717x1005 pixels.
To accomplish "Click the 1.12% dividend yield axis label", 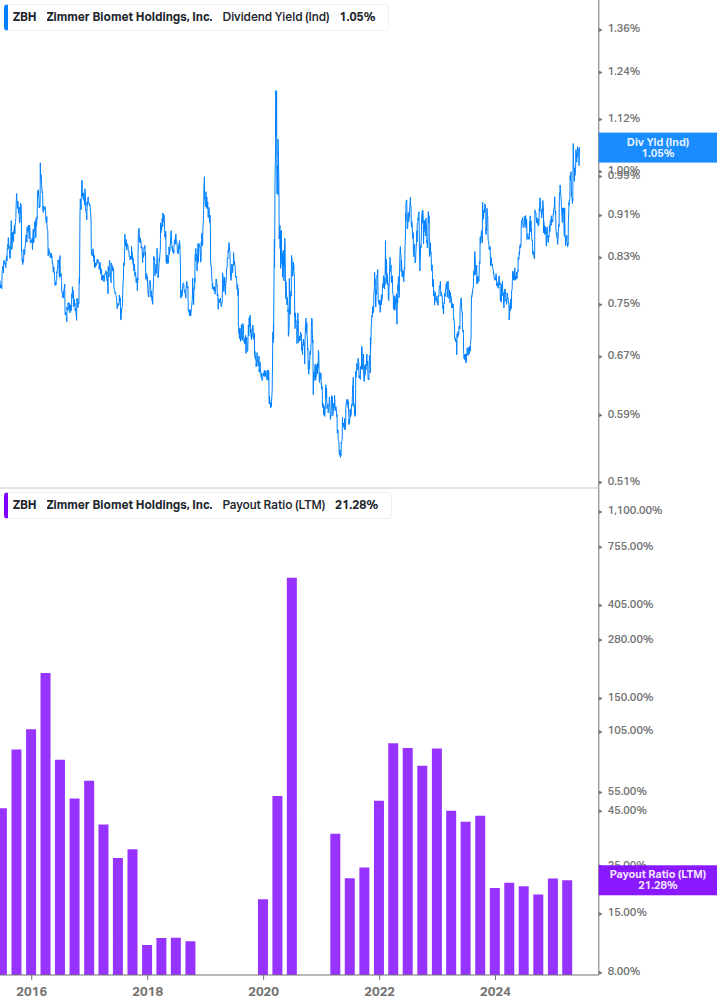I will (x=623, y=118).
